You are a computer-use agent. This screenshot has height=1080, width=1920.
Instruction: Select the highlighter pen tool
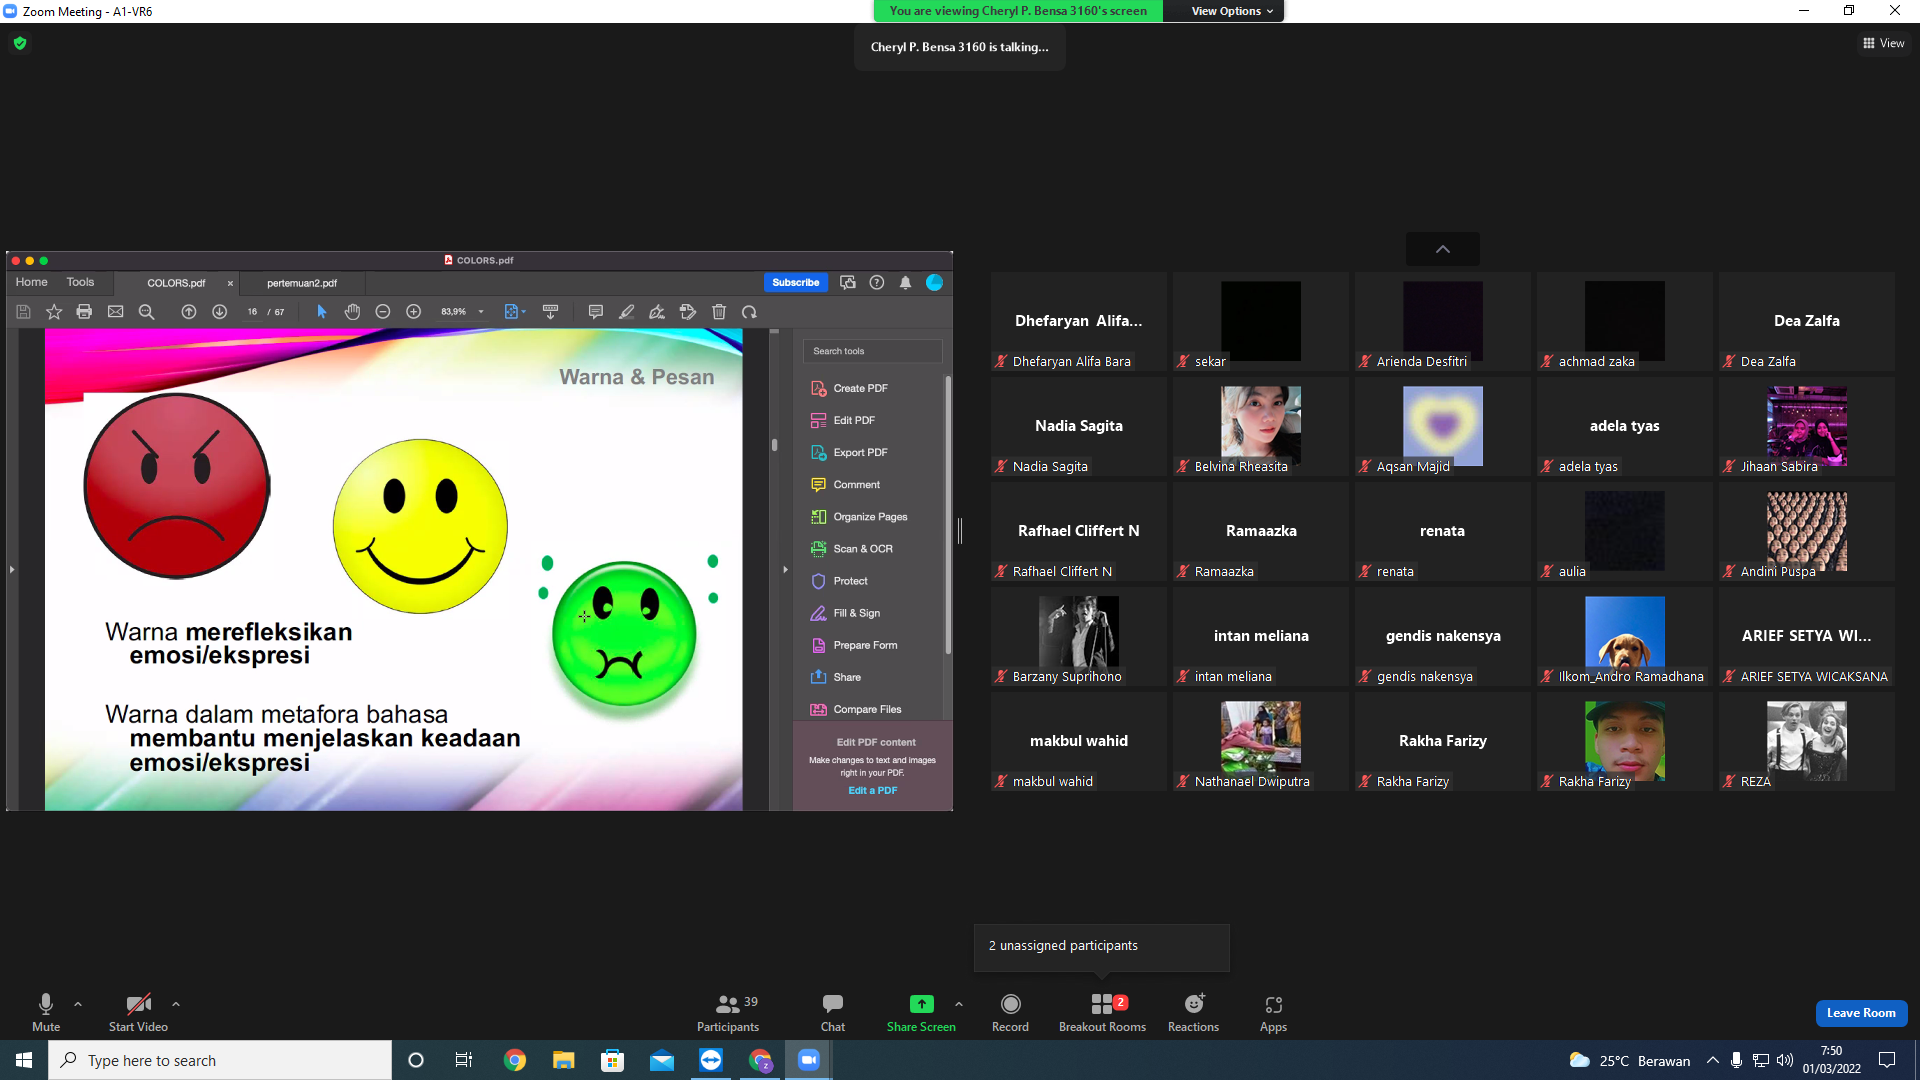click(626, 312)
